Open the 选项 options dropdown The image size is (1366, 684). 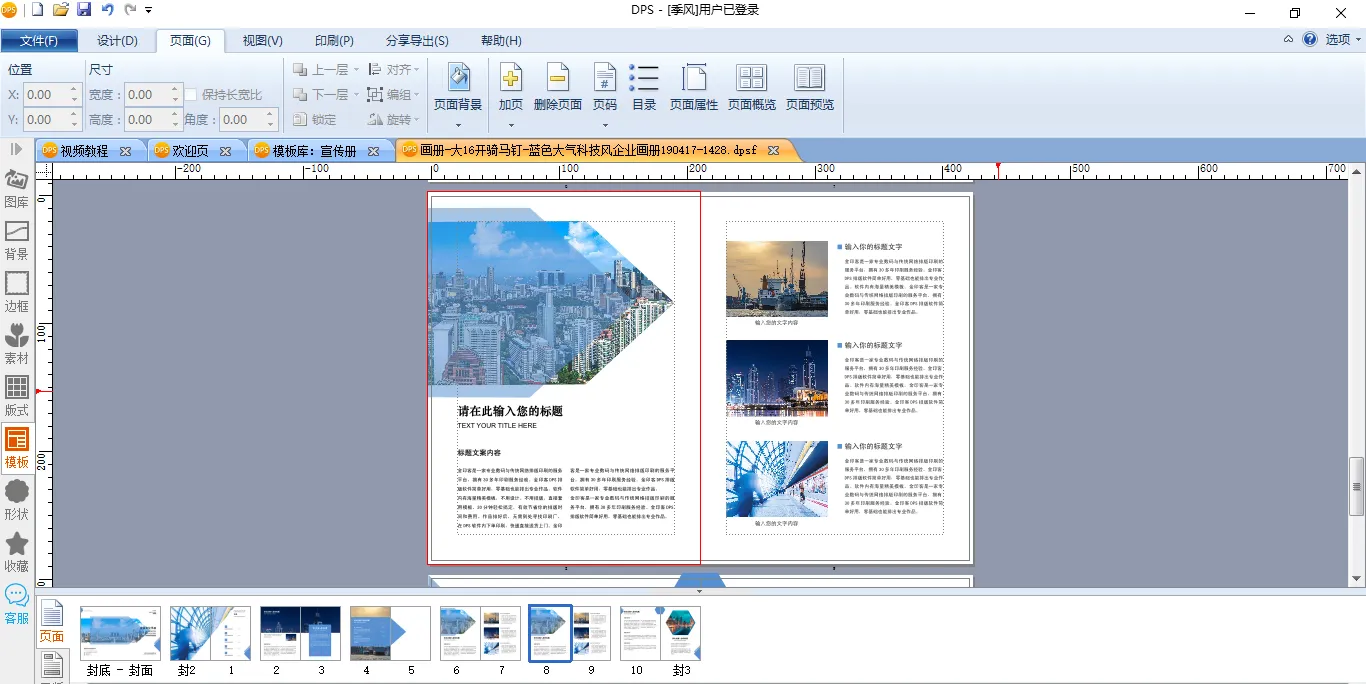click(1343, 40)
